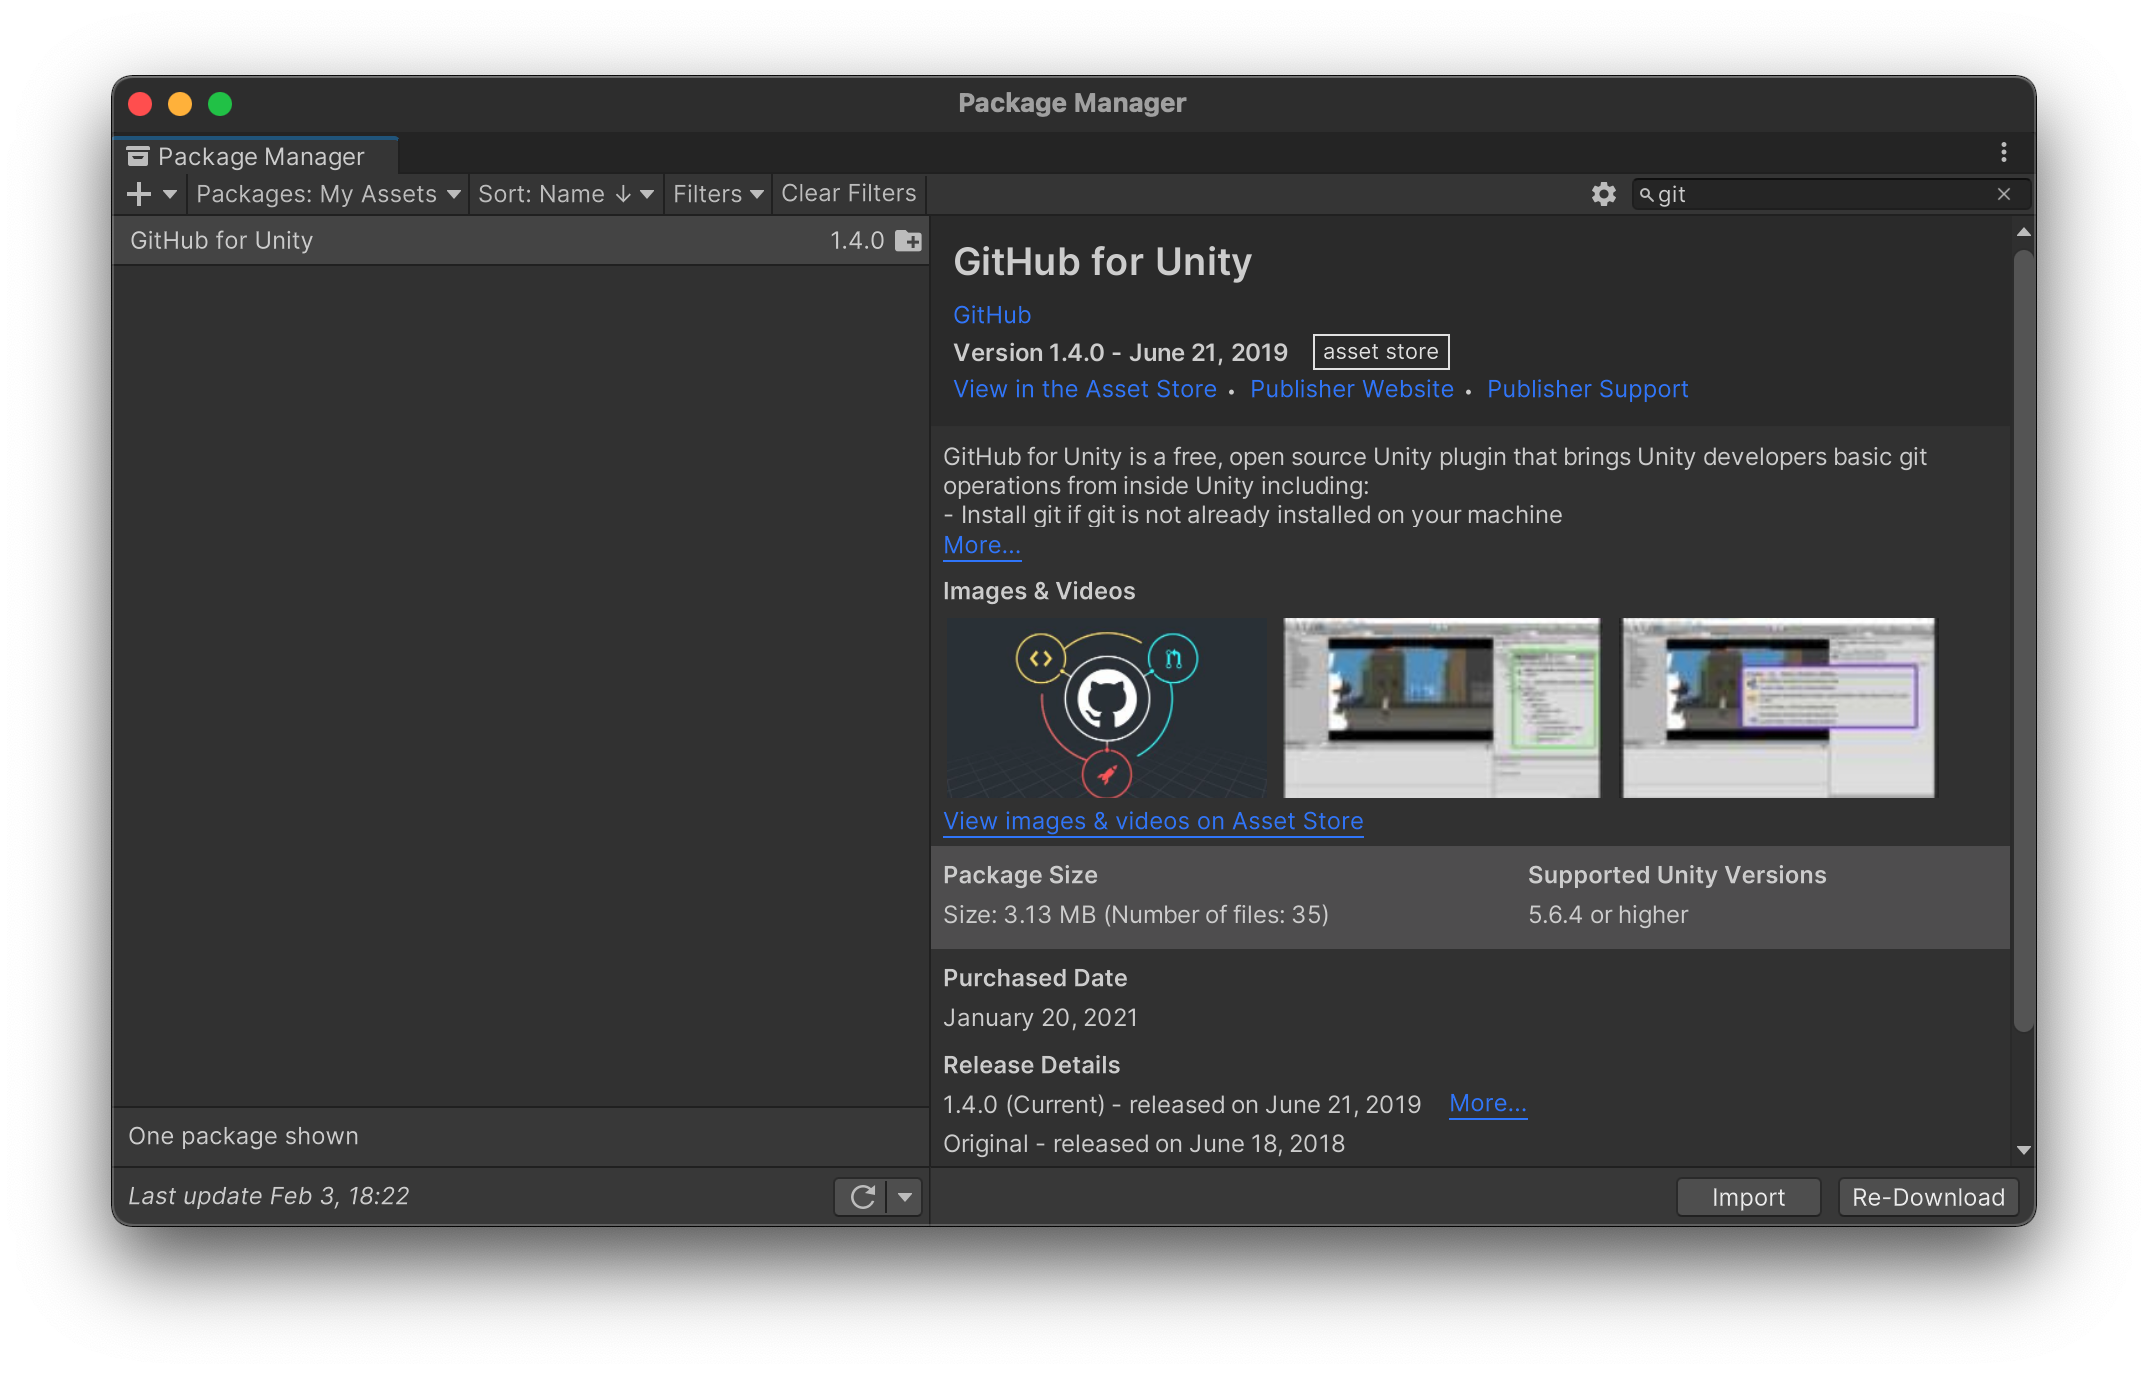Click the Package Manager tab icon

[136, 155]
